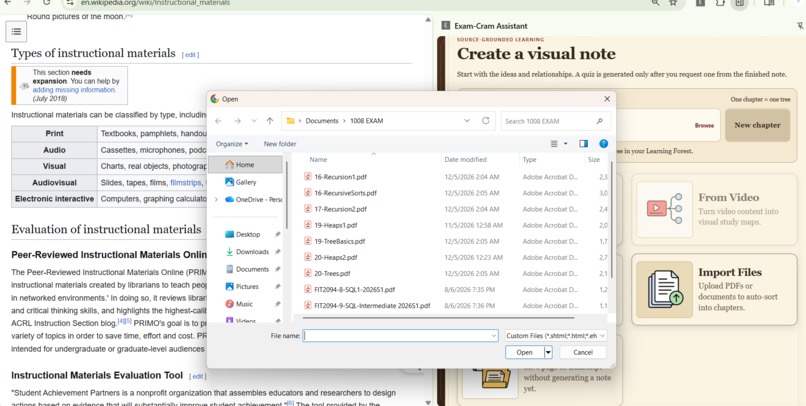Open Desktop in the navigation pane
Image resolution: width=806 pixels, height=406 pixels.
click(248, 234)
